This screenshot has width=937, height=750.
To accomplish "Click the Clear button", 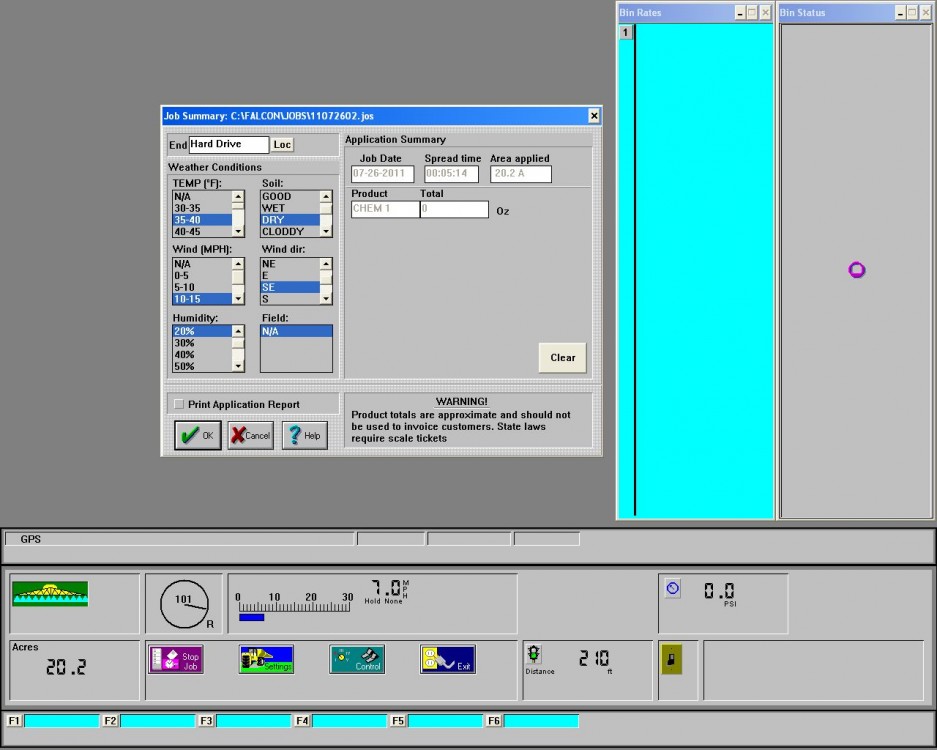I will 562,358.
